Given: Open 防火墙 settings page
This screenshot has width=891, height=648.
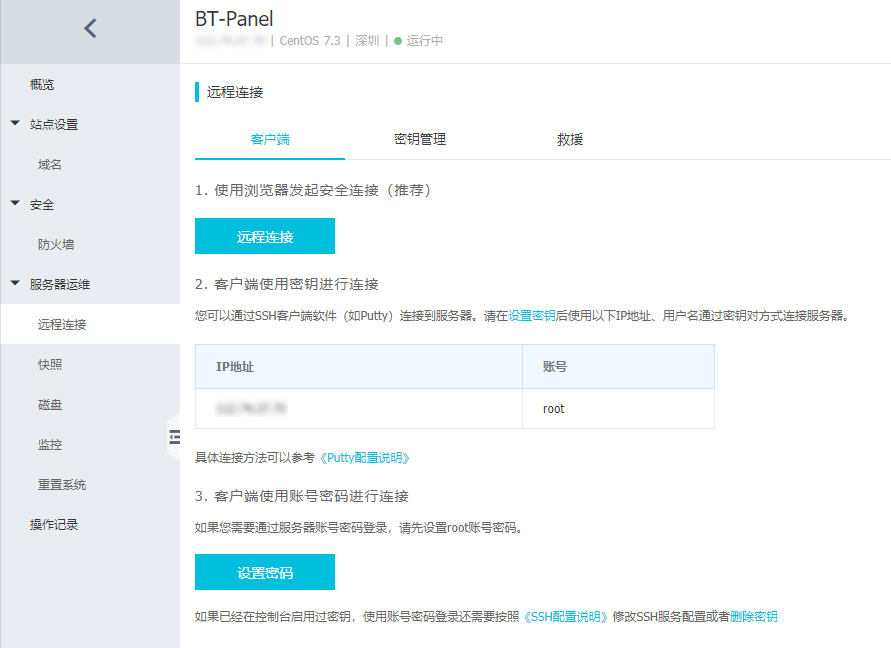Looking at the screenshot, I should 56,245.
